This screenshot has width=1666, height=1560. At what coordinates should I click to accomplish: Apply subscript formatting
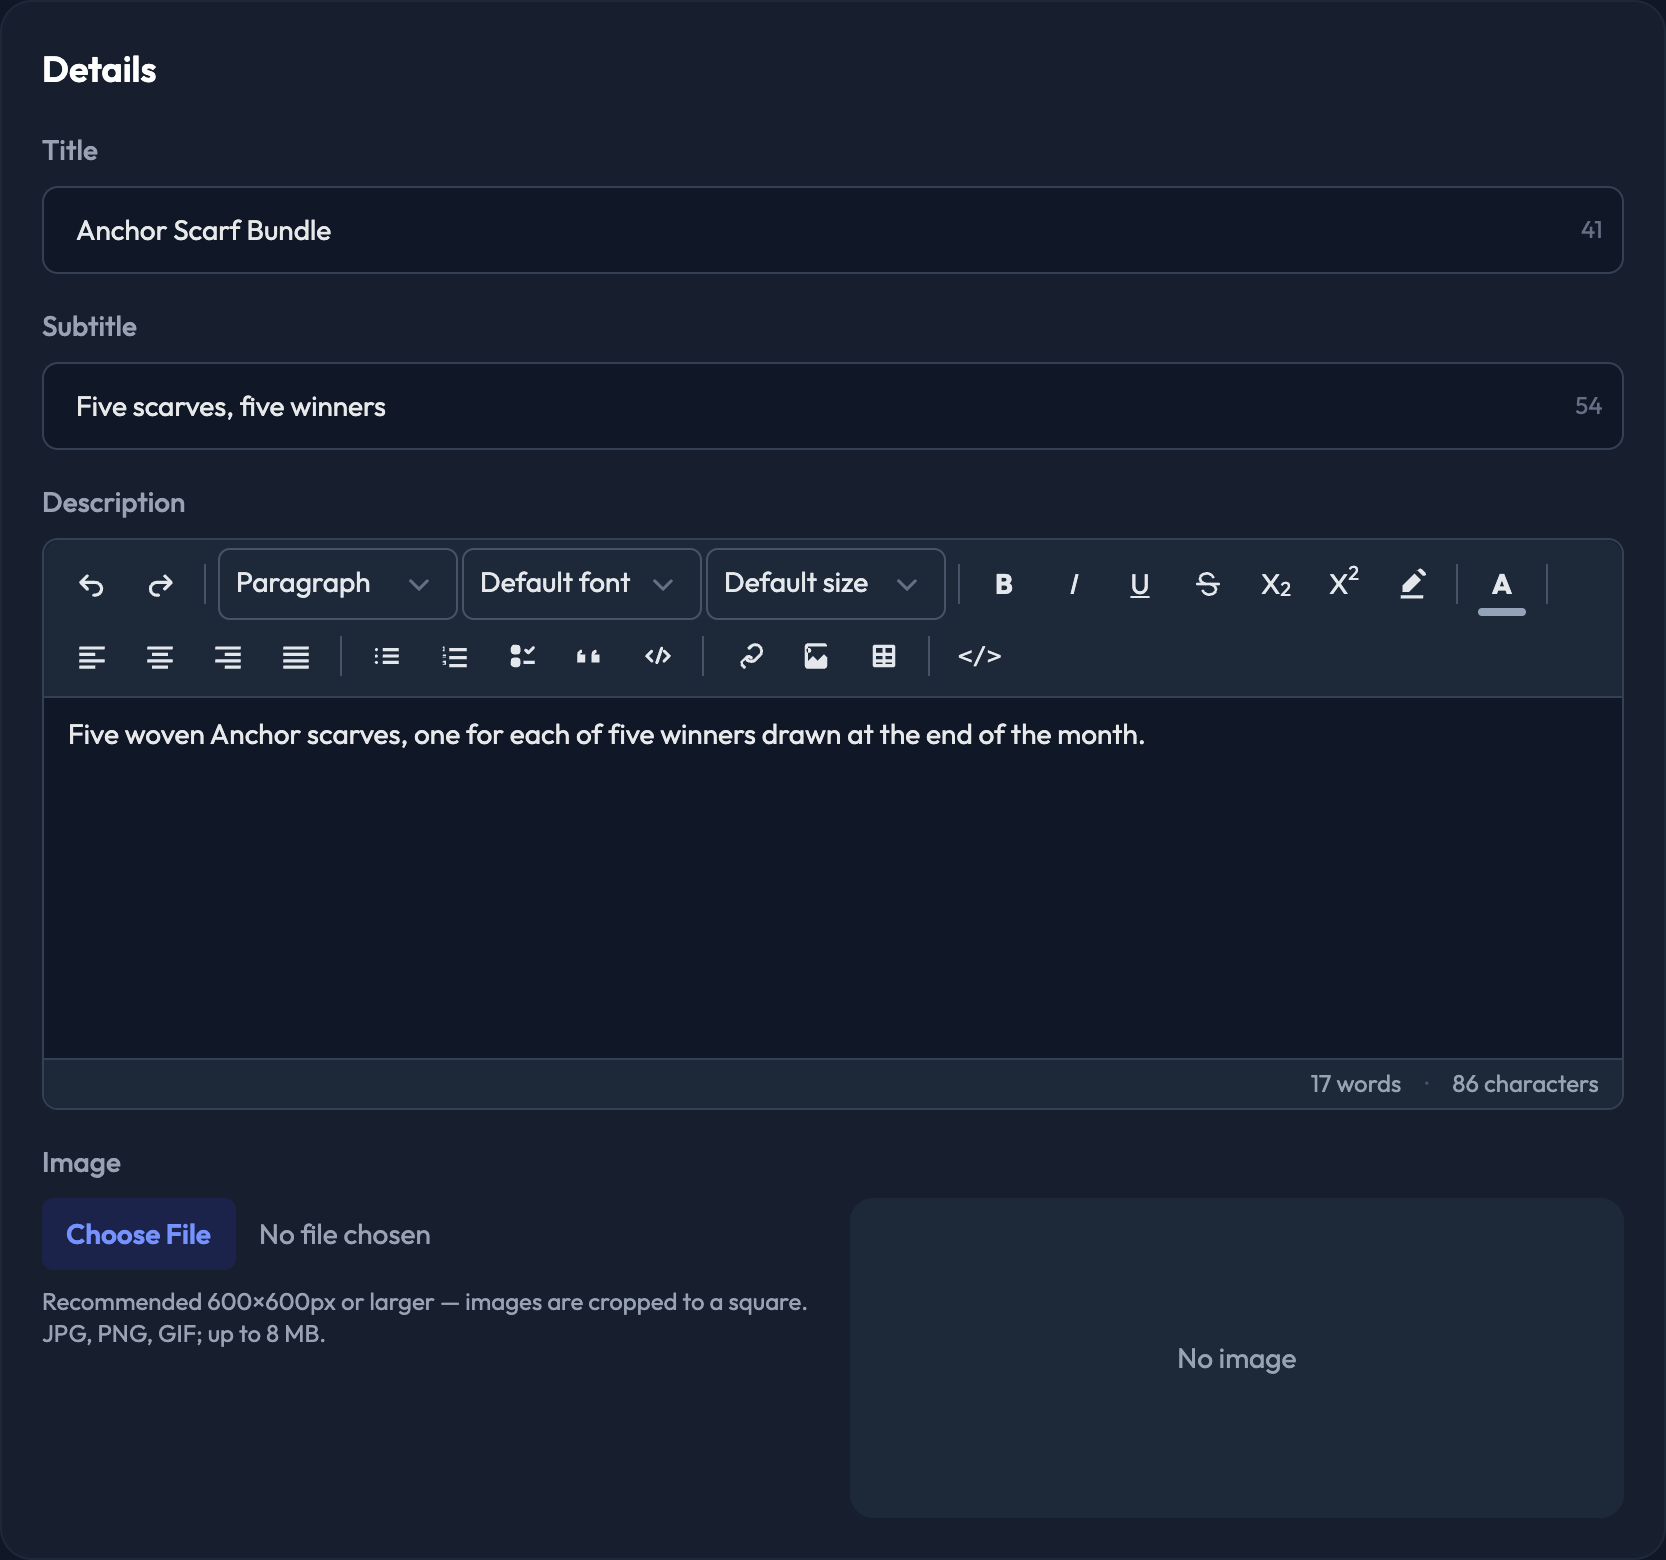coord(1275,584)
